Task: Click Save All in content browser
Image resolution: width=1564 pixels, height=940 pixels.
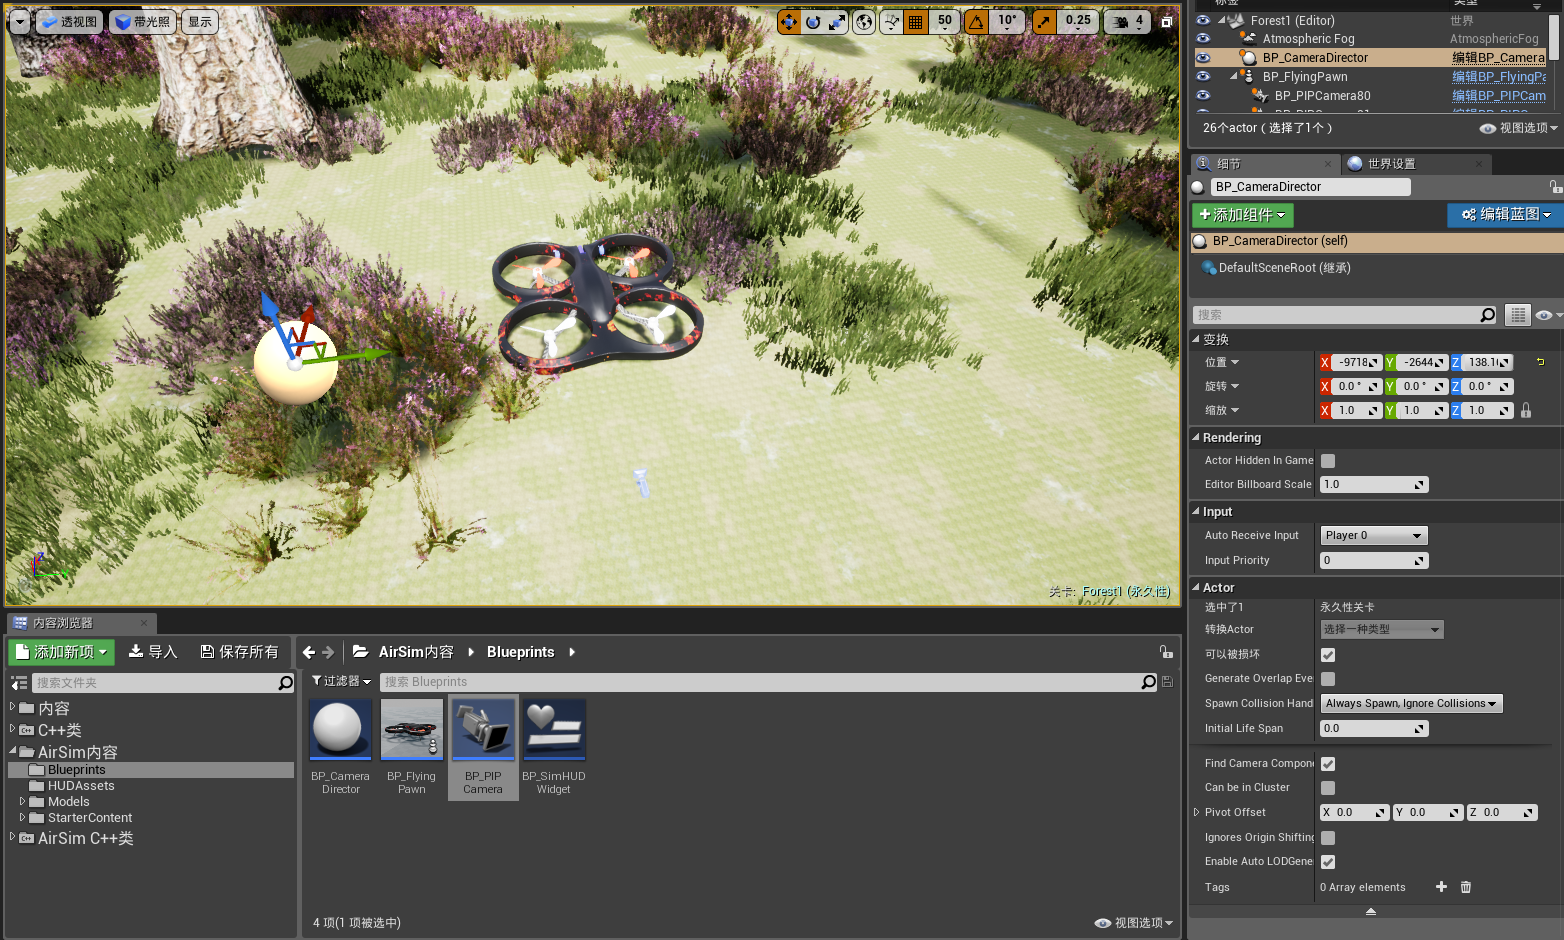Action: [x=240, y=652]
